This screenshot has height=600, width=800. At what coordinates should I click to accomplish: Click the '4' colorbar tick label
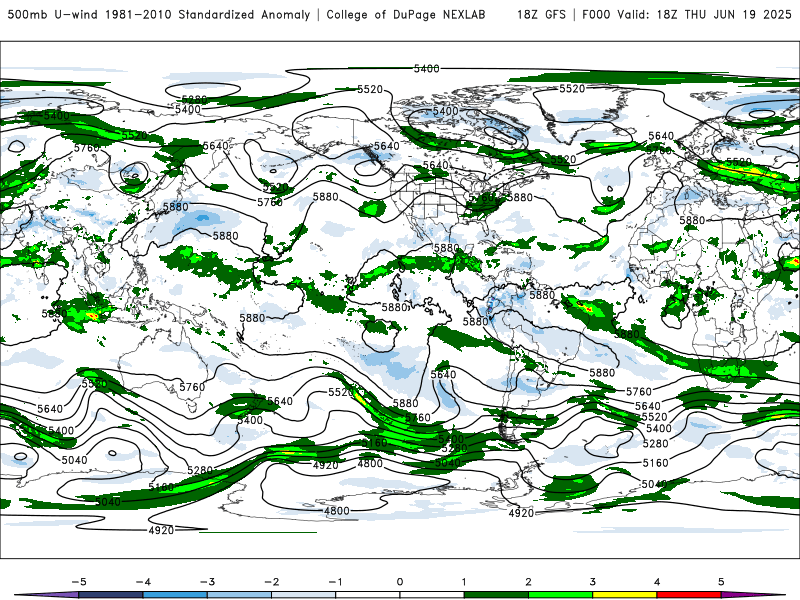click(657, 582)
